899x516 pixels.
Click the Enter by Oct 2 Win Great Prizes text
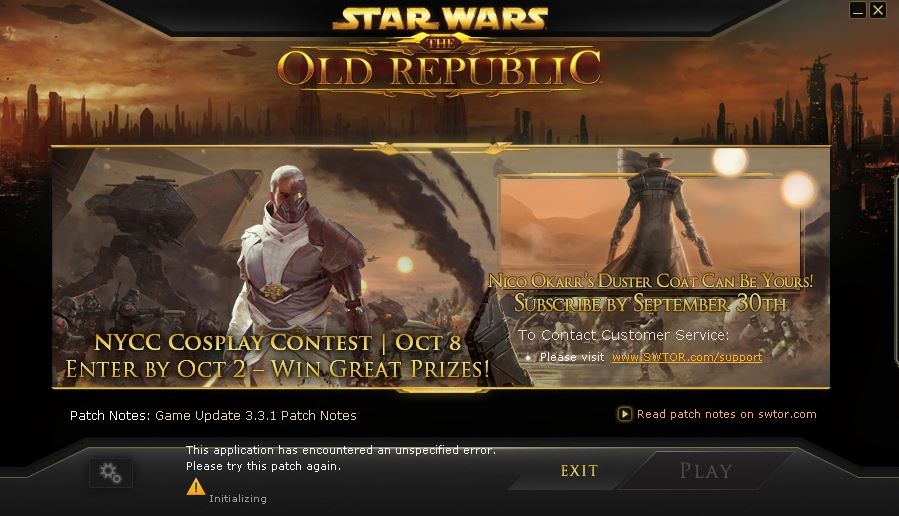pyautogui.click(x=277, y=369)
